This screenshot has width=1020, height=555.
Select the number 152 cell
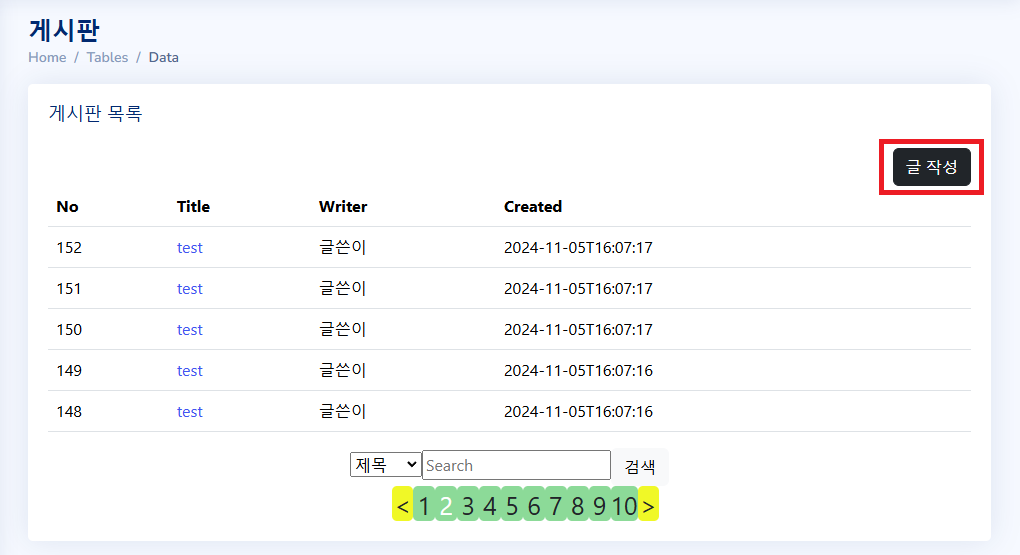click(x=69, y=248)
